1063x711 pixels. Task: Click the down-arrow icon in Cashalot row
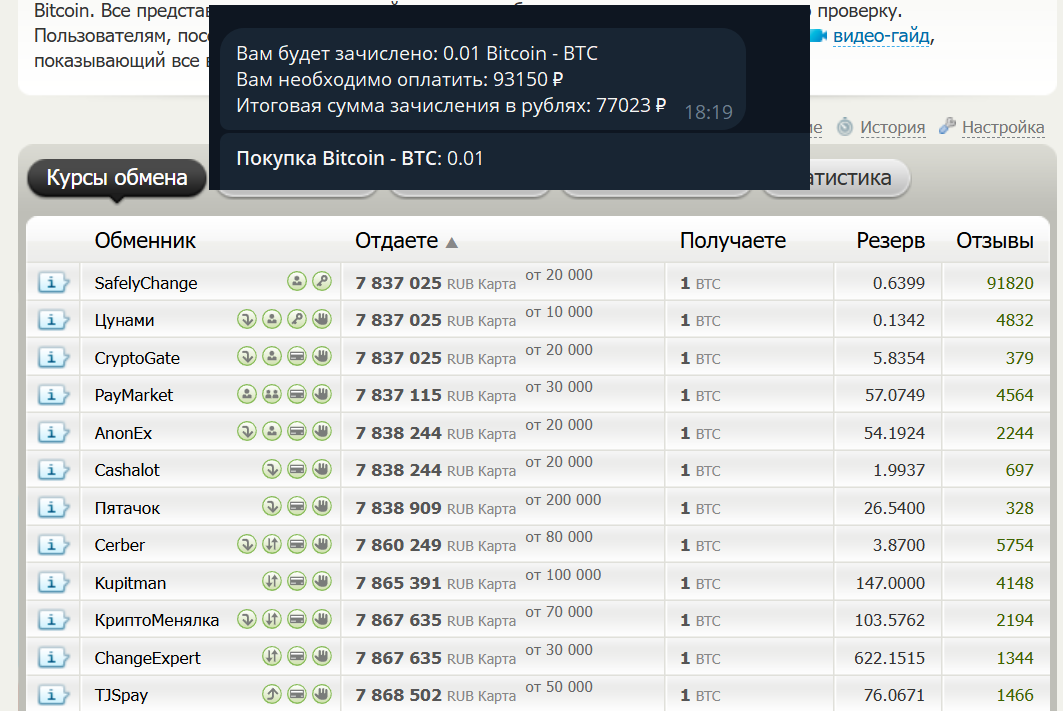pyautogui.click(x=271, y=470)
